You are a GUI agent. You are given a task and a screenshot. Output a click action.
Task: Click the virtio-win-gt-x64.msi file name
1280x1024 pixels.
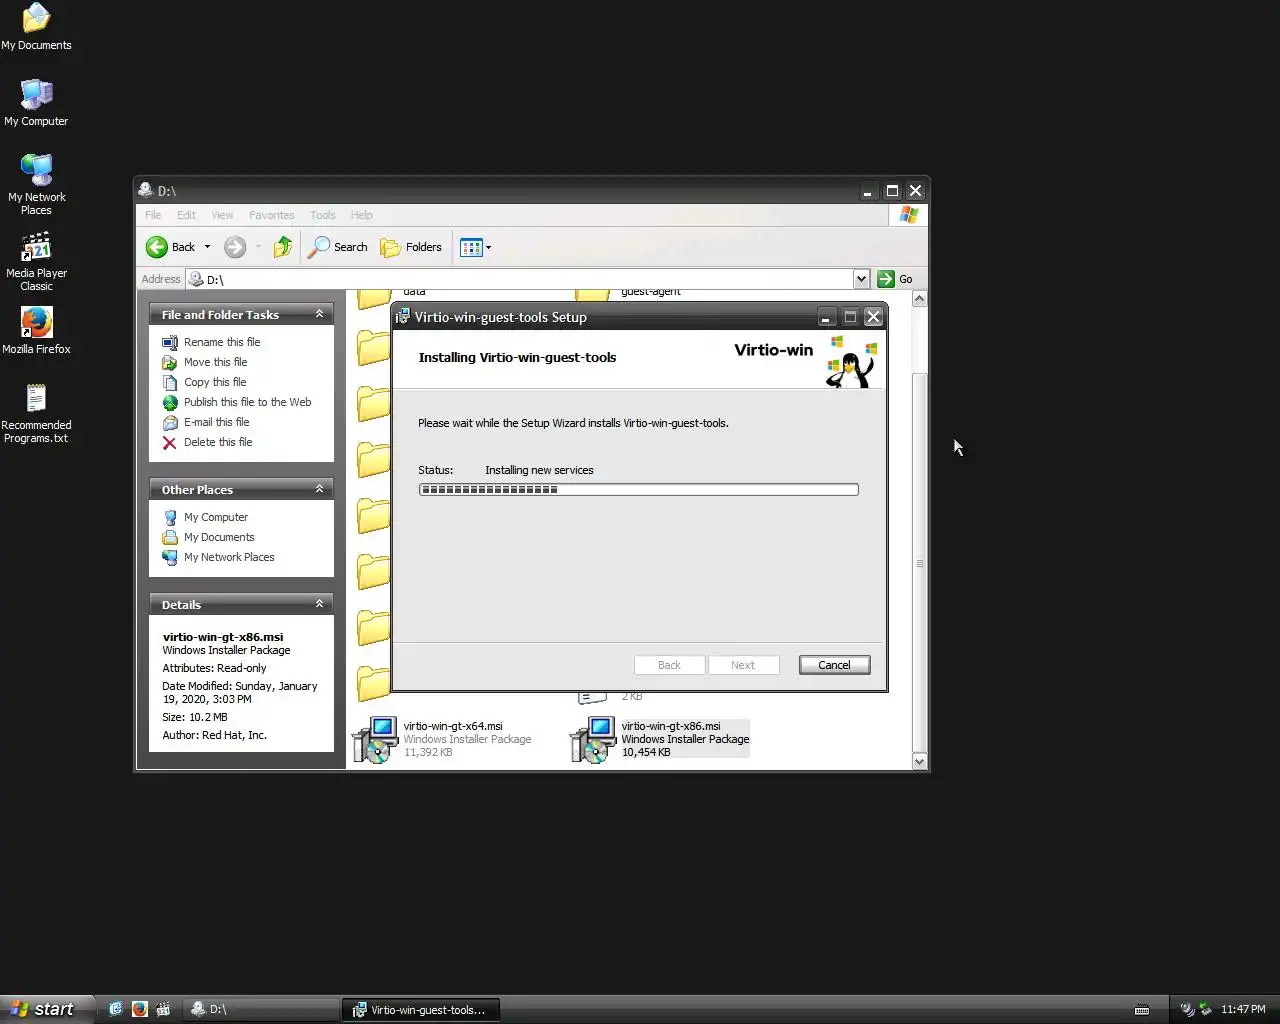453,726
